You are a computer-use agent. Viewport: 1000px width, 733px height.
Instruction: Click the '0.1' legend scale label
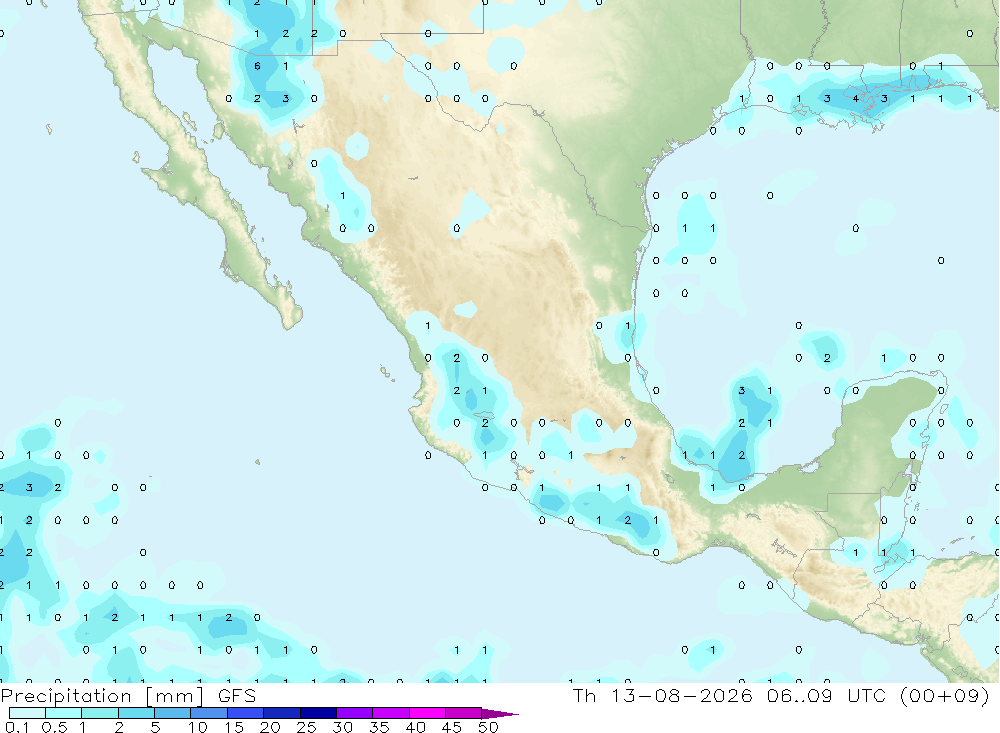[17, 727]
